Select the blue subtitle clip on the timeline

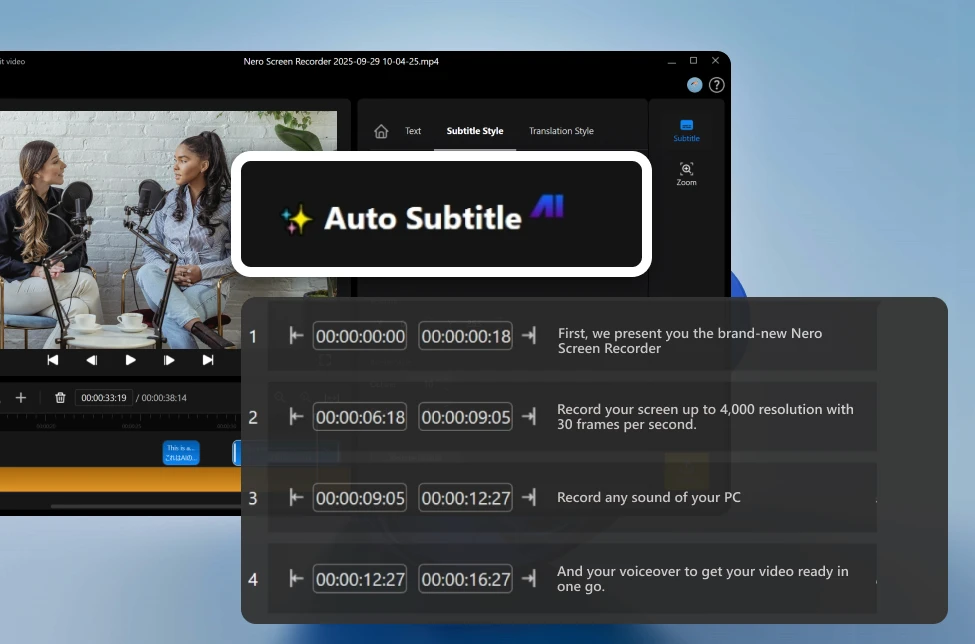(x=182, y=453)
